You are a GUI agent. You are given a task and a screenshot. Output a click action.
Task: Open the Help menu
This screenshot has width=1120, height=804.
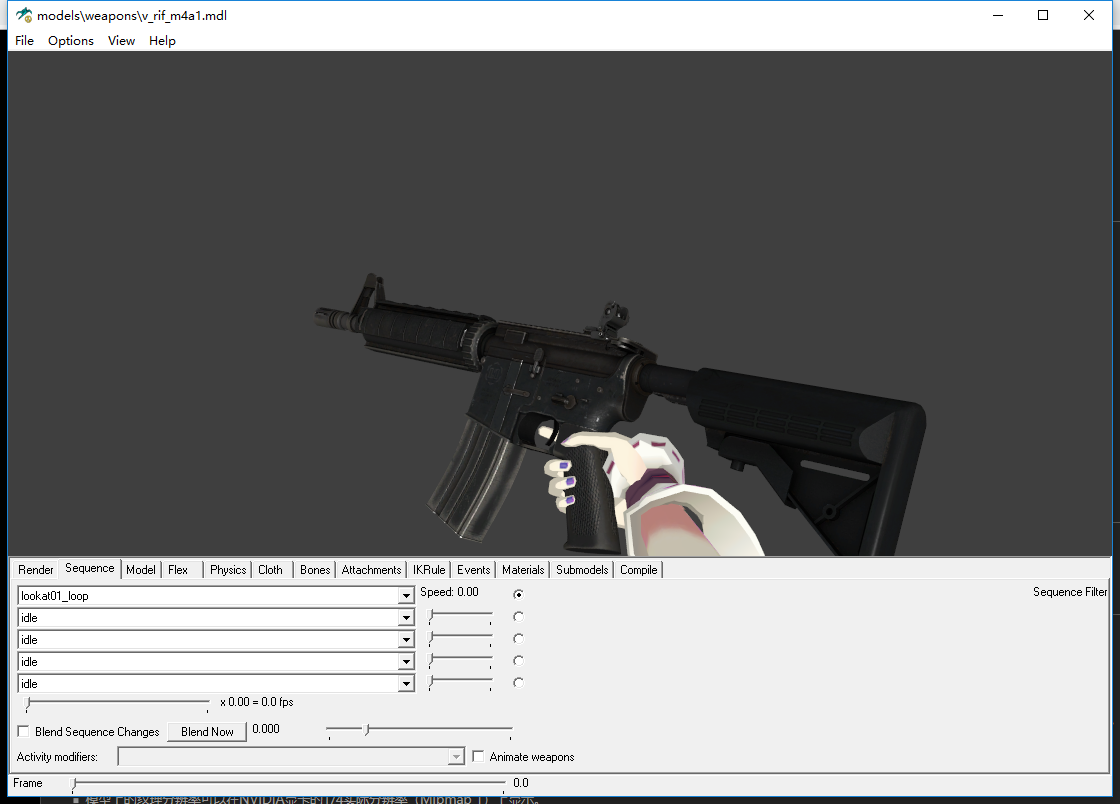[162, 41]
